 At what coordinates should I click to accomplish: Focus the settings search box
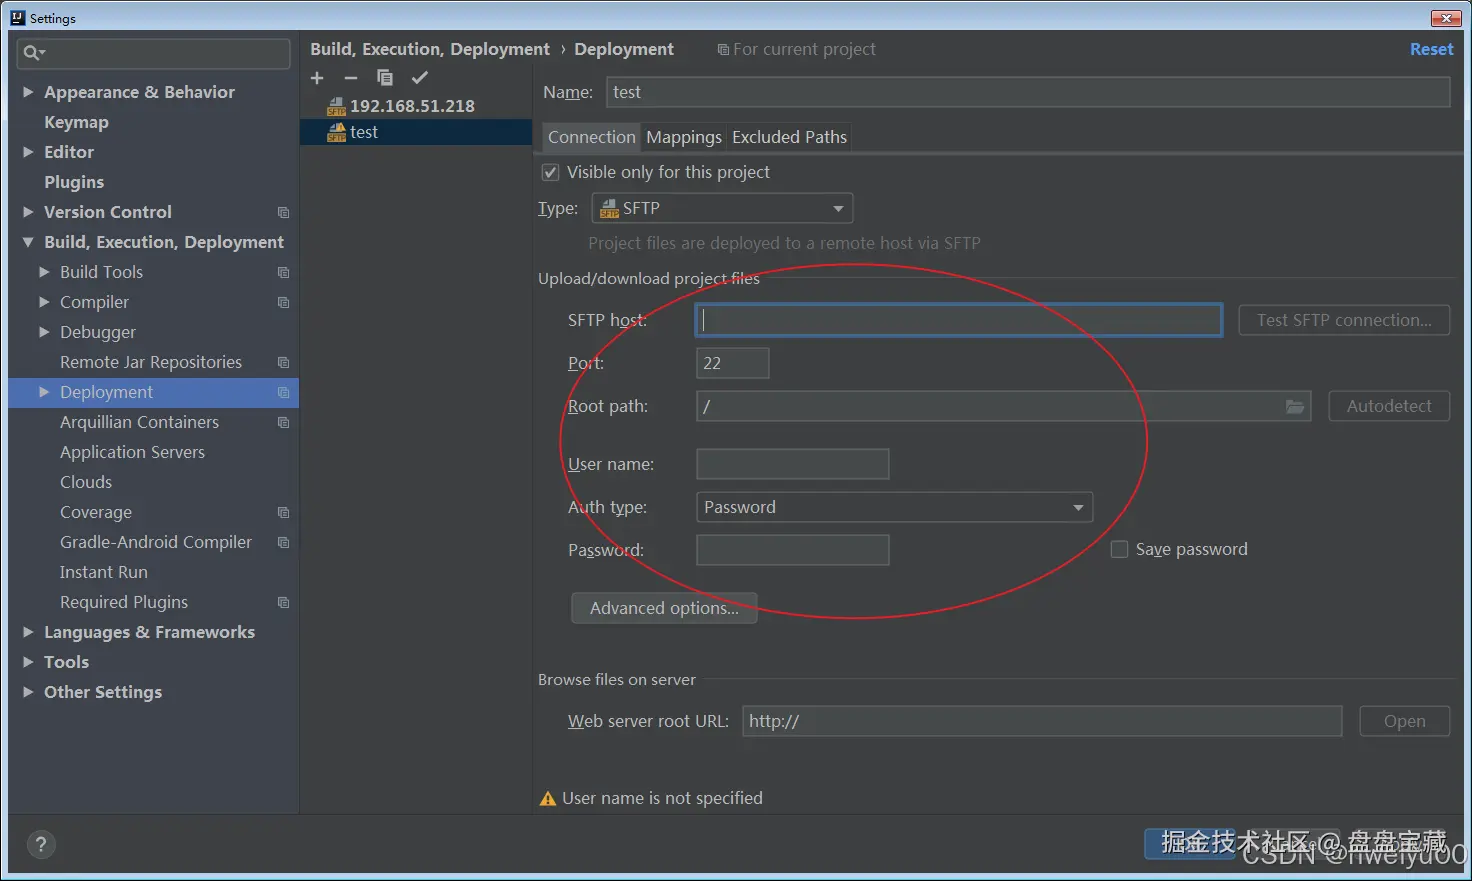tap(154, 53)
